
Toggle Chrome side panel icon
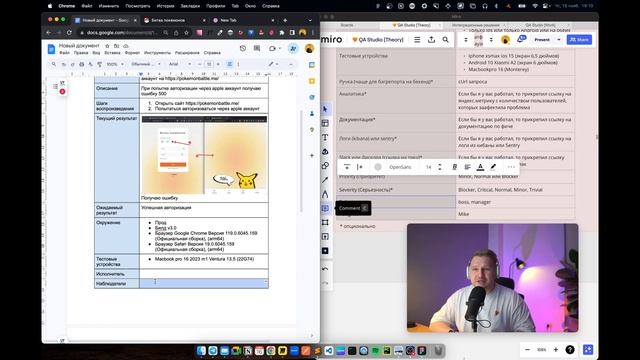coord(292,32)
